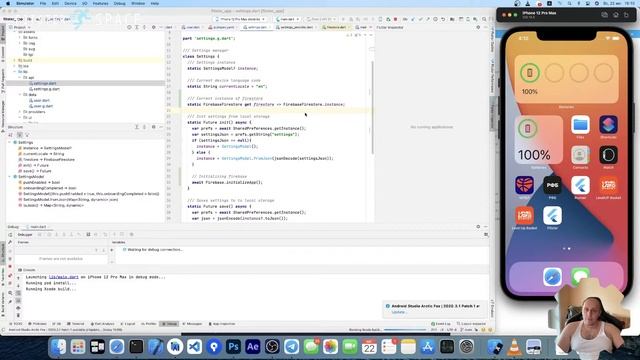Open the Project view dropdown in the project panel
Screen dimensions: 640x360
tap(20, 27)
